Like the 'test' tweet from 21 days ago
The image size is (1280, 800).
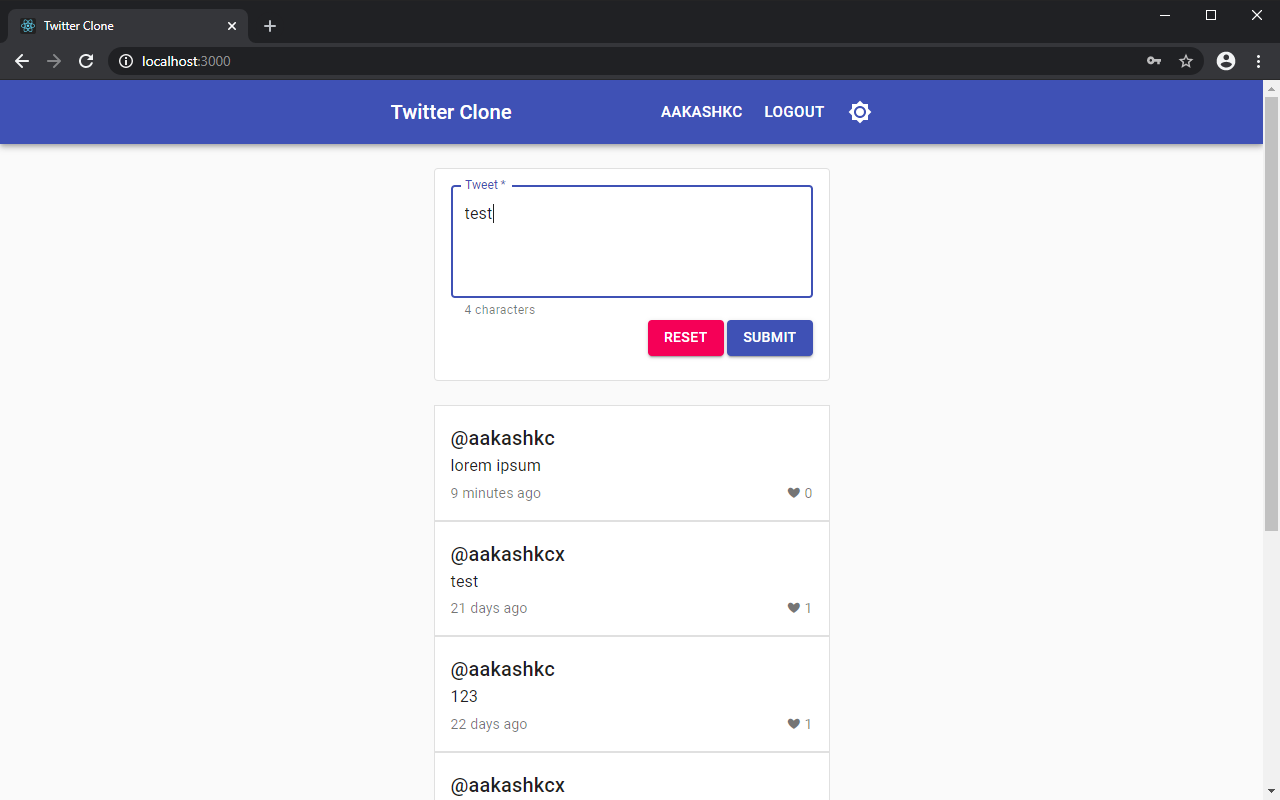794,608
